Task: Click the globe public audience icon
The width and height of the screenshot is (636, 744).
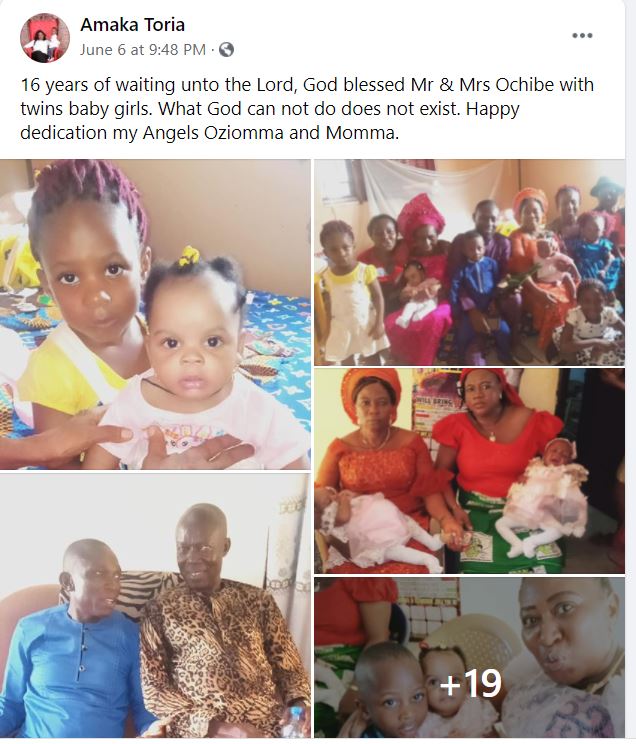Action: tap(226, 49)
